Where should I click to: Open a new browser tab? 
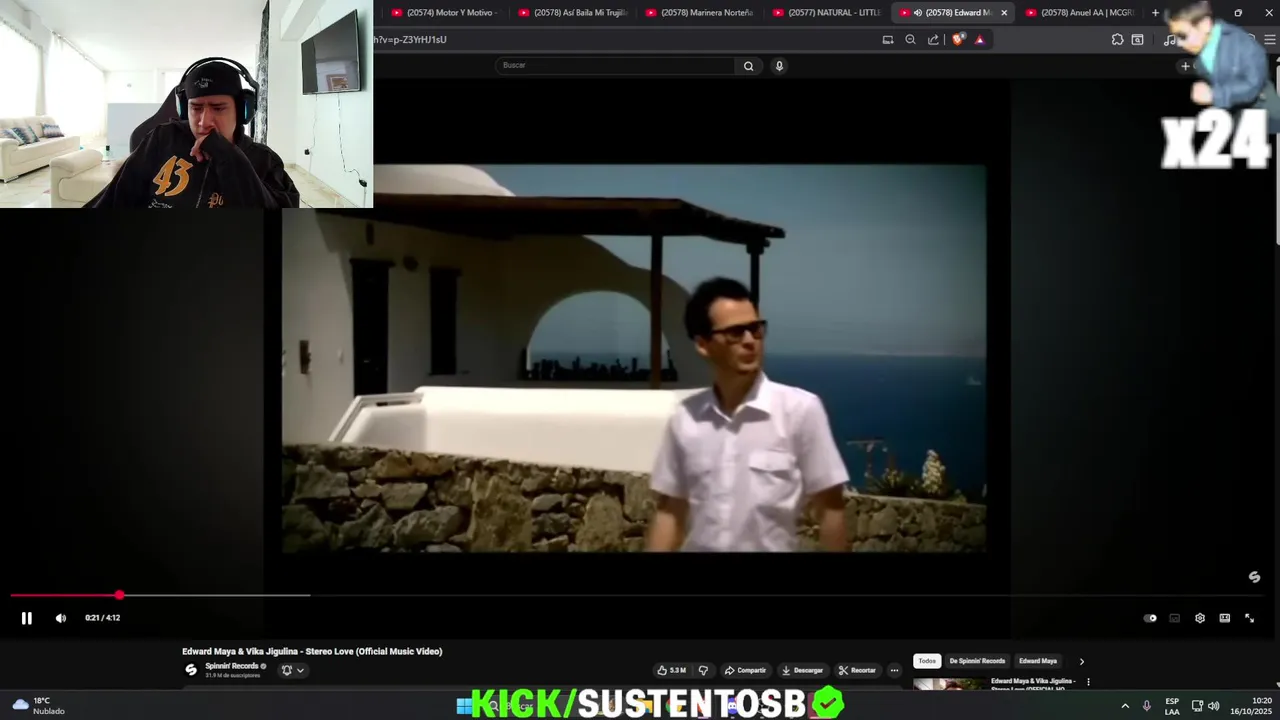click(1155, 13)
